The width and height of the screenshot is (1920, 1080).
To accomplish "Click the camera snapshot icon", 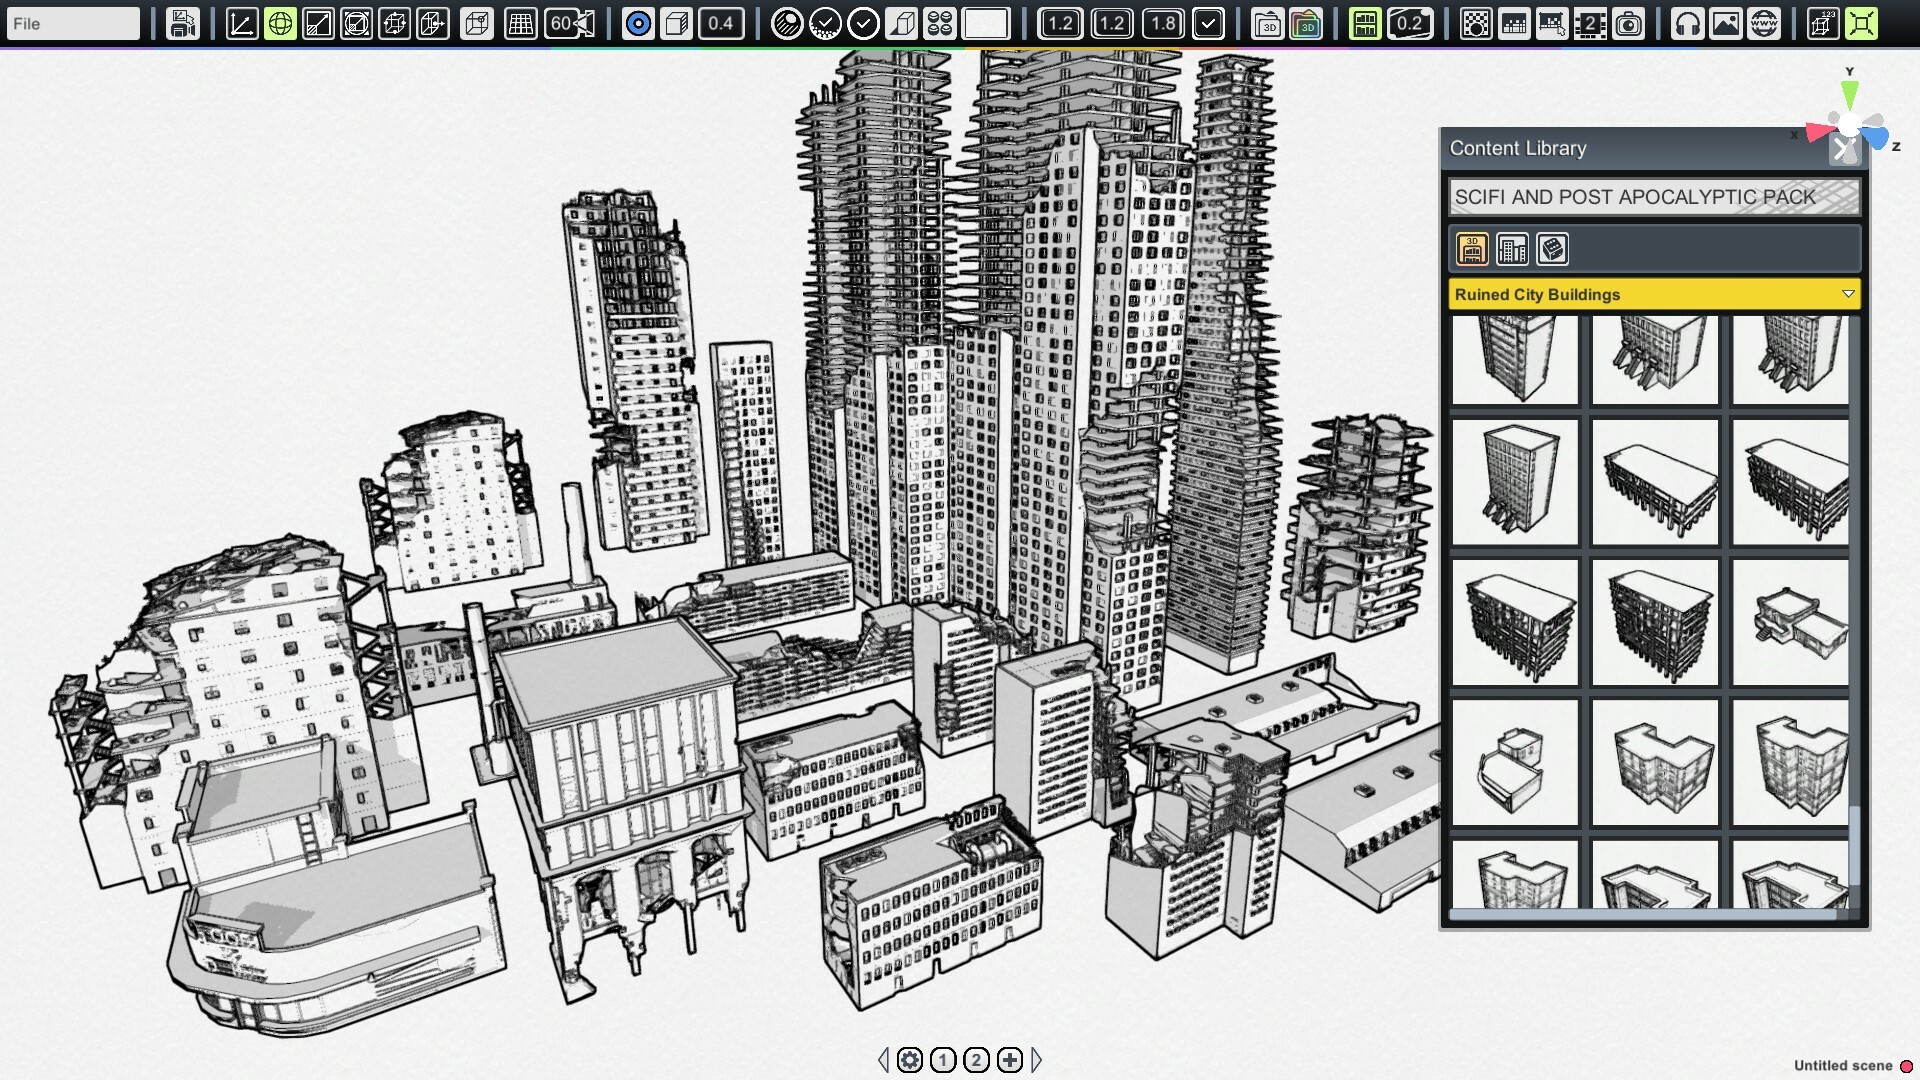I will point(1629,23).
